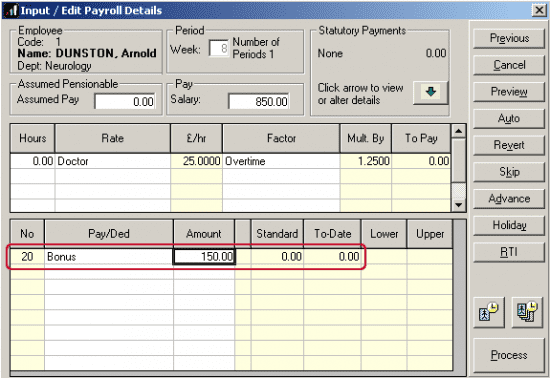Click the To-Date column header
Viewport: 550px width, 378px height.
tap(332, 234)
